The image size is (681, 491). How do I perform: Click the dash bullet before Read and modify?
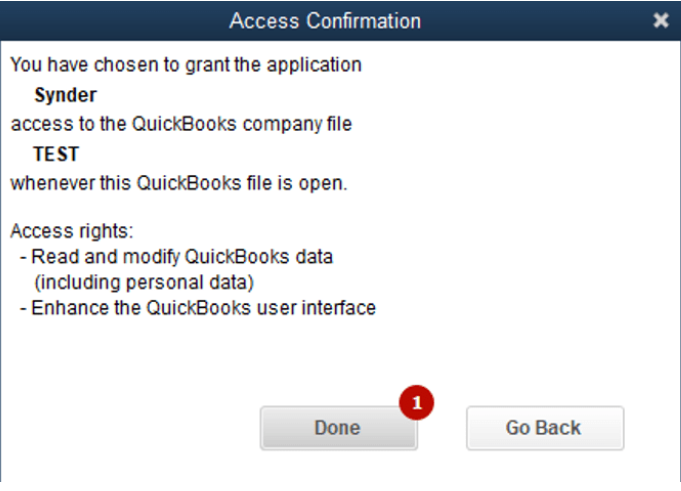click(23, 258)
